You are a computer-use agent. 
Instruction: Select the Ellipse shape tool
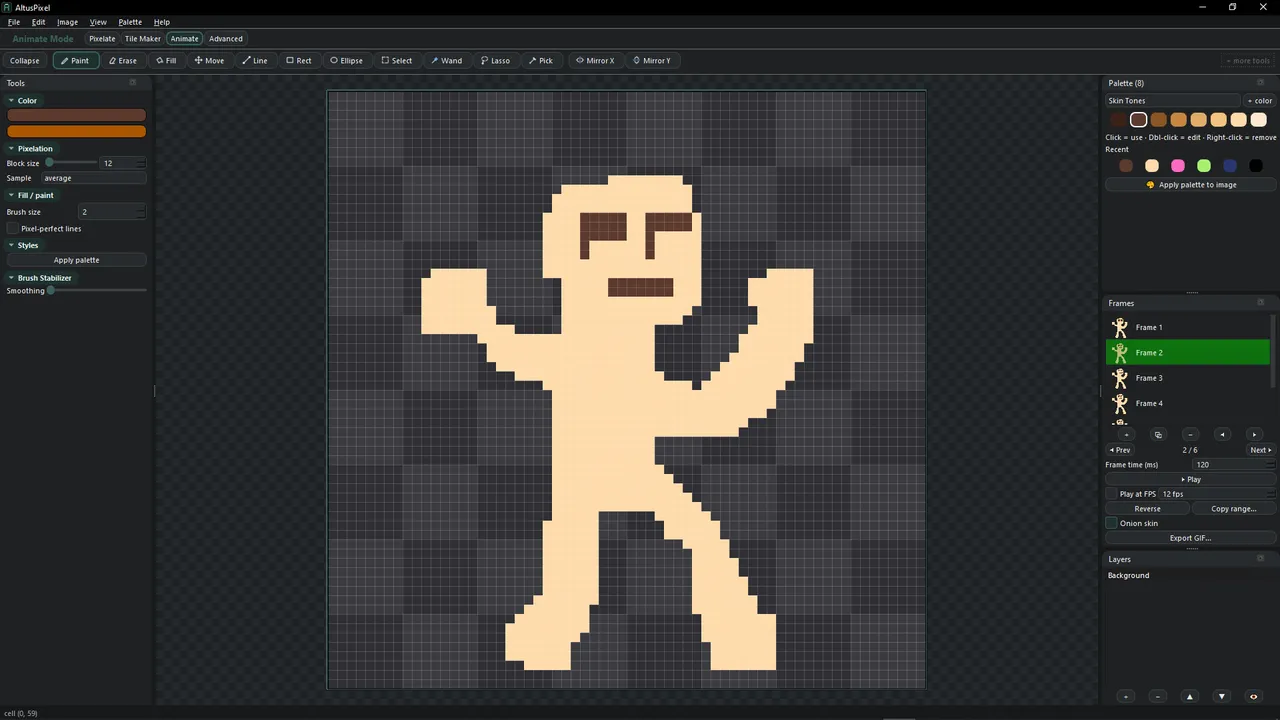pyautogui.click(x=347, y=60)
